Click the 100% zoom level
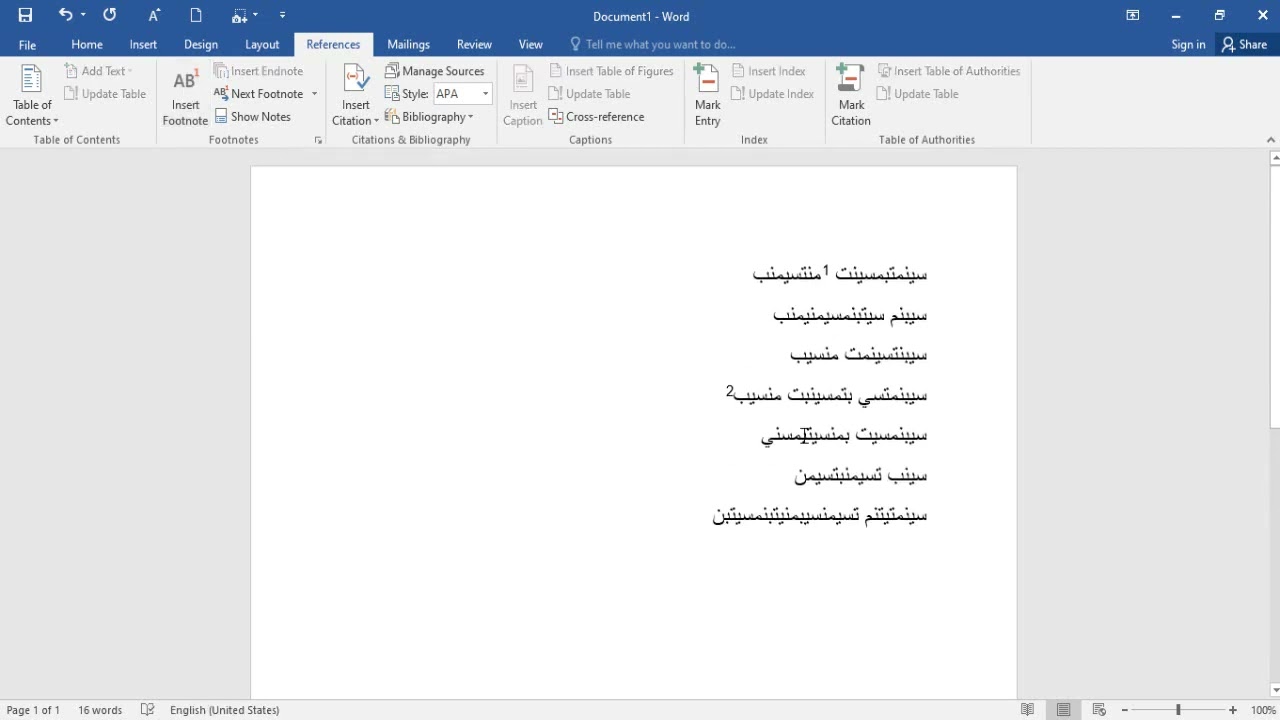This screenshot has width=1280, height=720. pyautogui.click(x=1262, y=710)
